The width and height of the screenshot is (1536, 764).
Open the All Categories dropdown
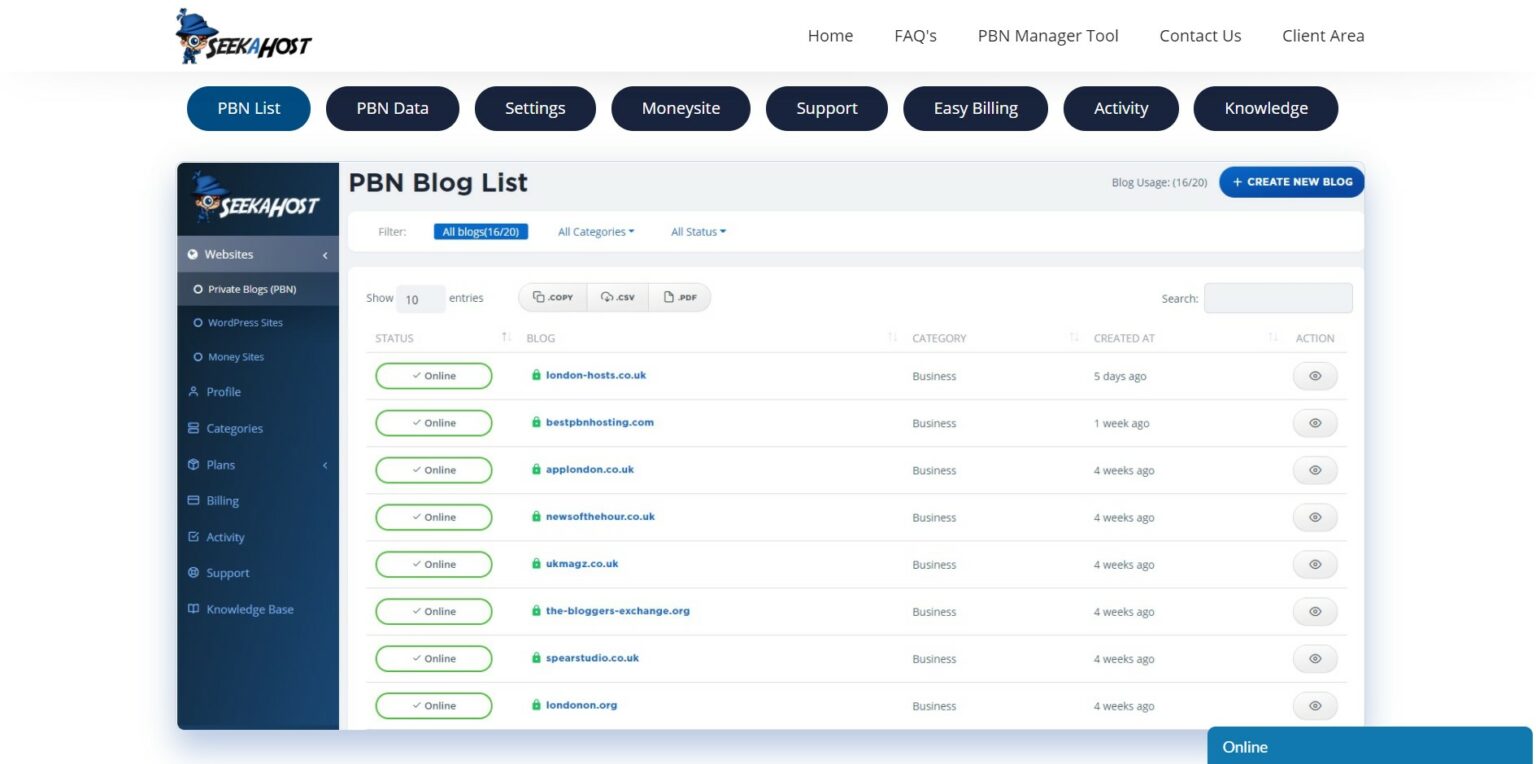coord(595,231)
